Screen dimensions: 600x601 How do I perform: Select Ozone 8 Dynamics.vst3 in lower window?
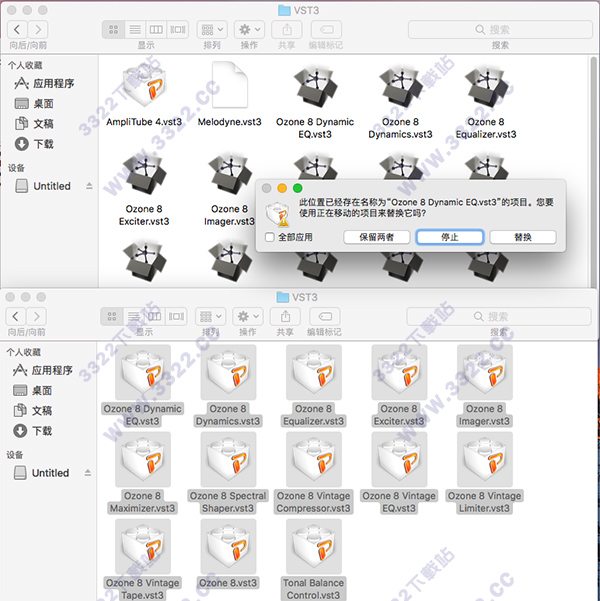point(228,372)
